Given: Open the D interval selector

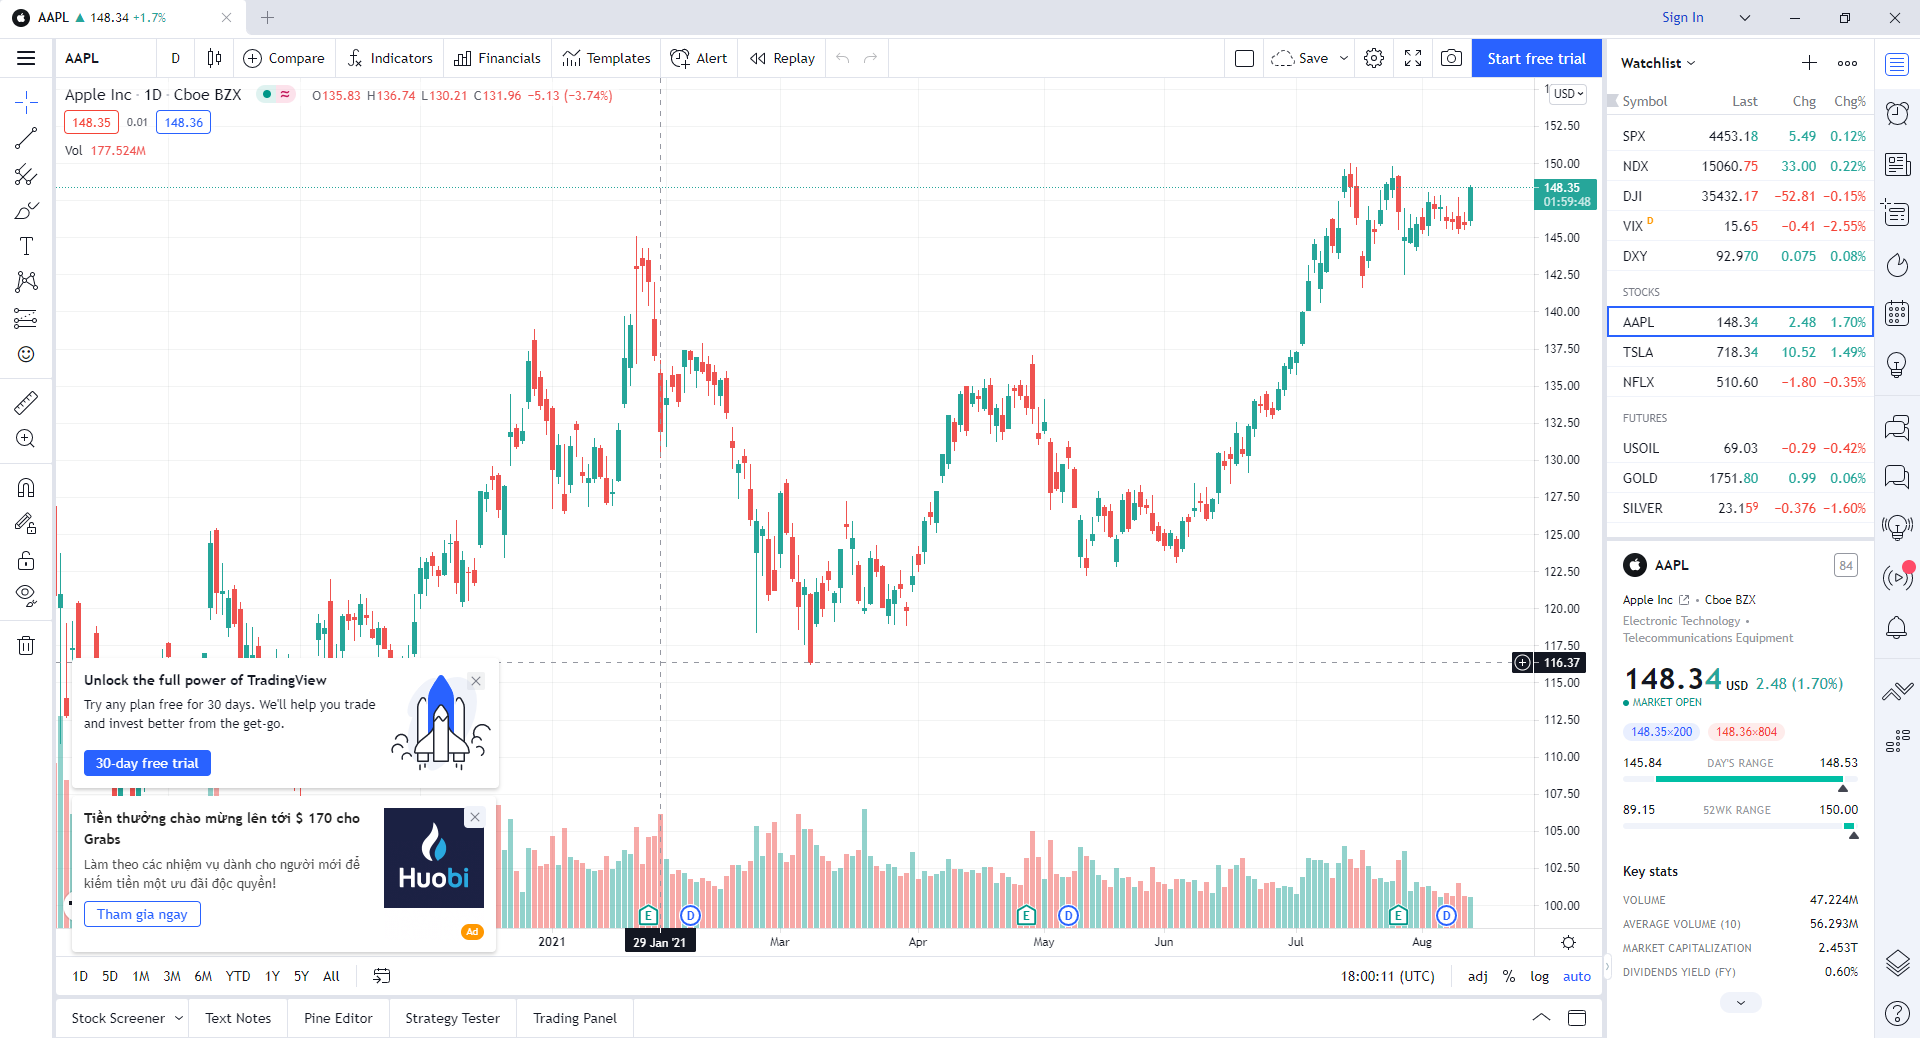Looking at the screenshot, I should coord(175,58).
